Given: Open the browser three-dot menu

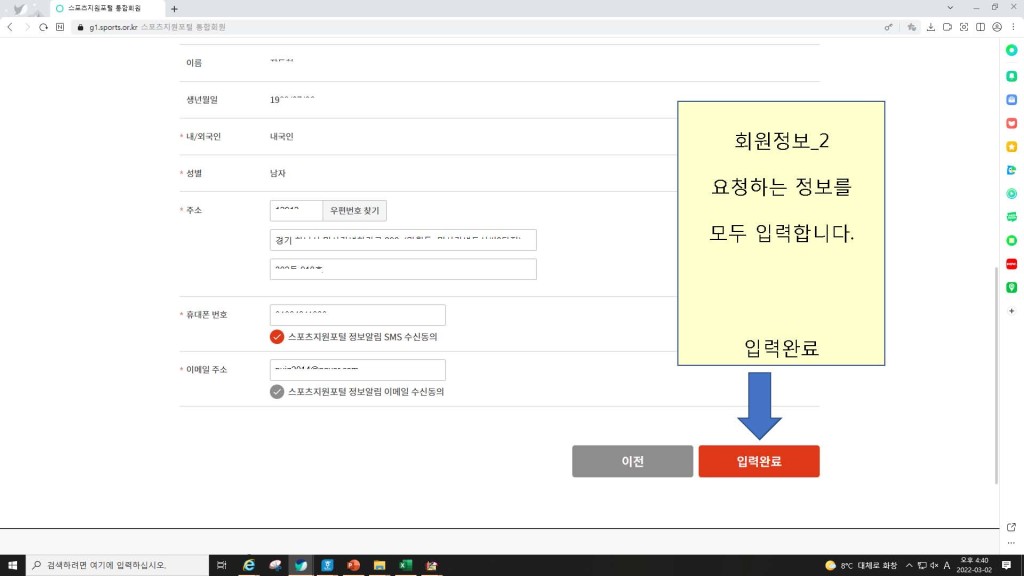Looking at the screenshot, I should coord(1013,27).
